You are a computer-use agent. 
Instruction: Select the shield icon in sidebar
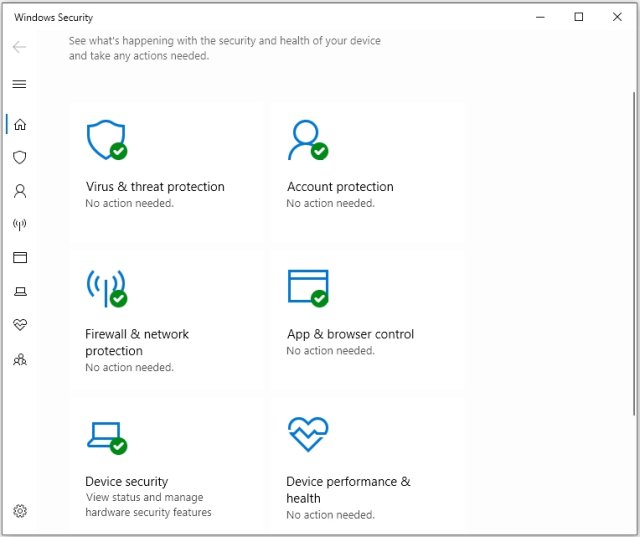point(20,157)
